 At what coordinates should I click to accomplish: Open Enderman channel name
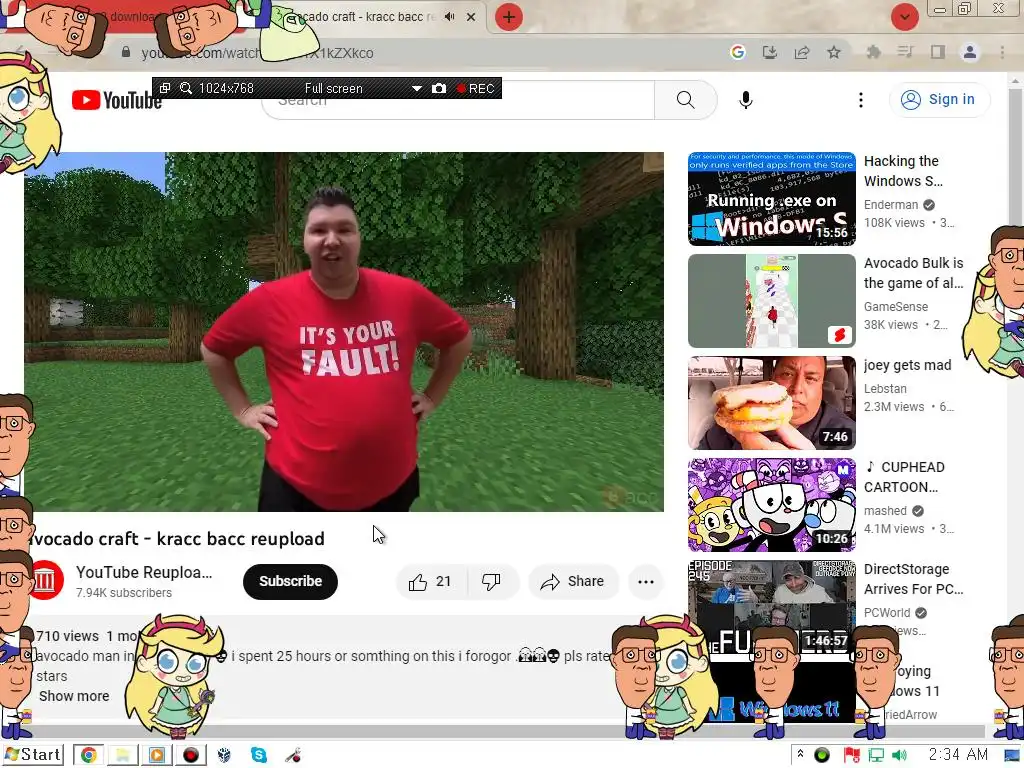point(891,205)
